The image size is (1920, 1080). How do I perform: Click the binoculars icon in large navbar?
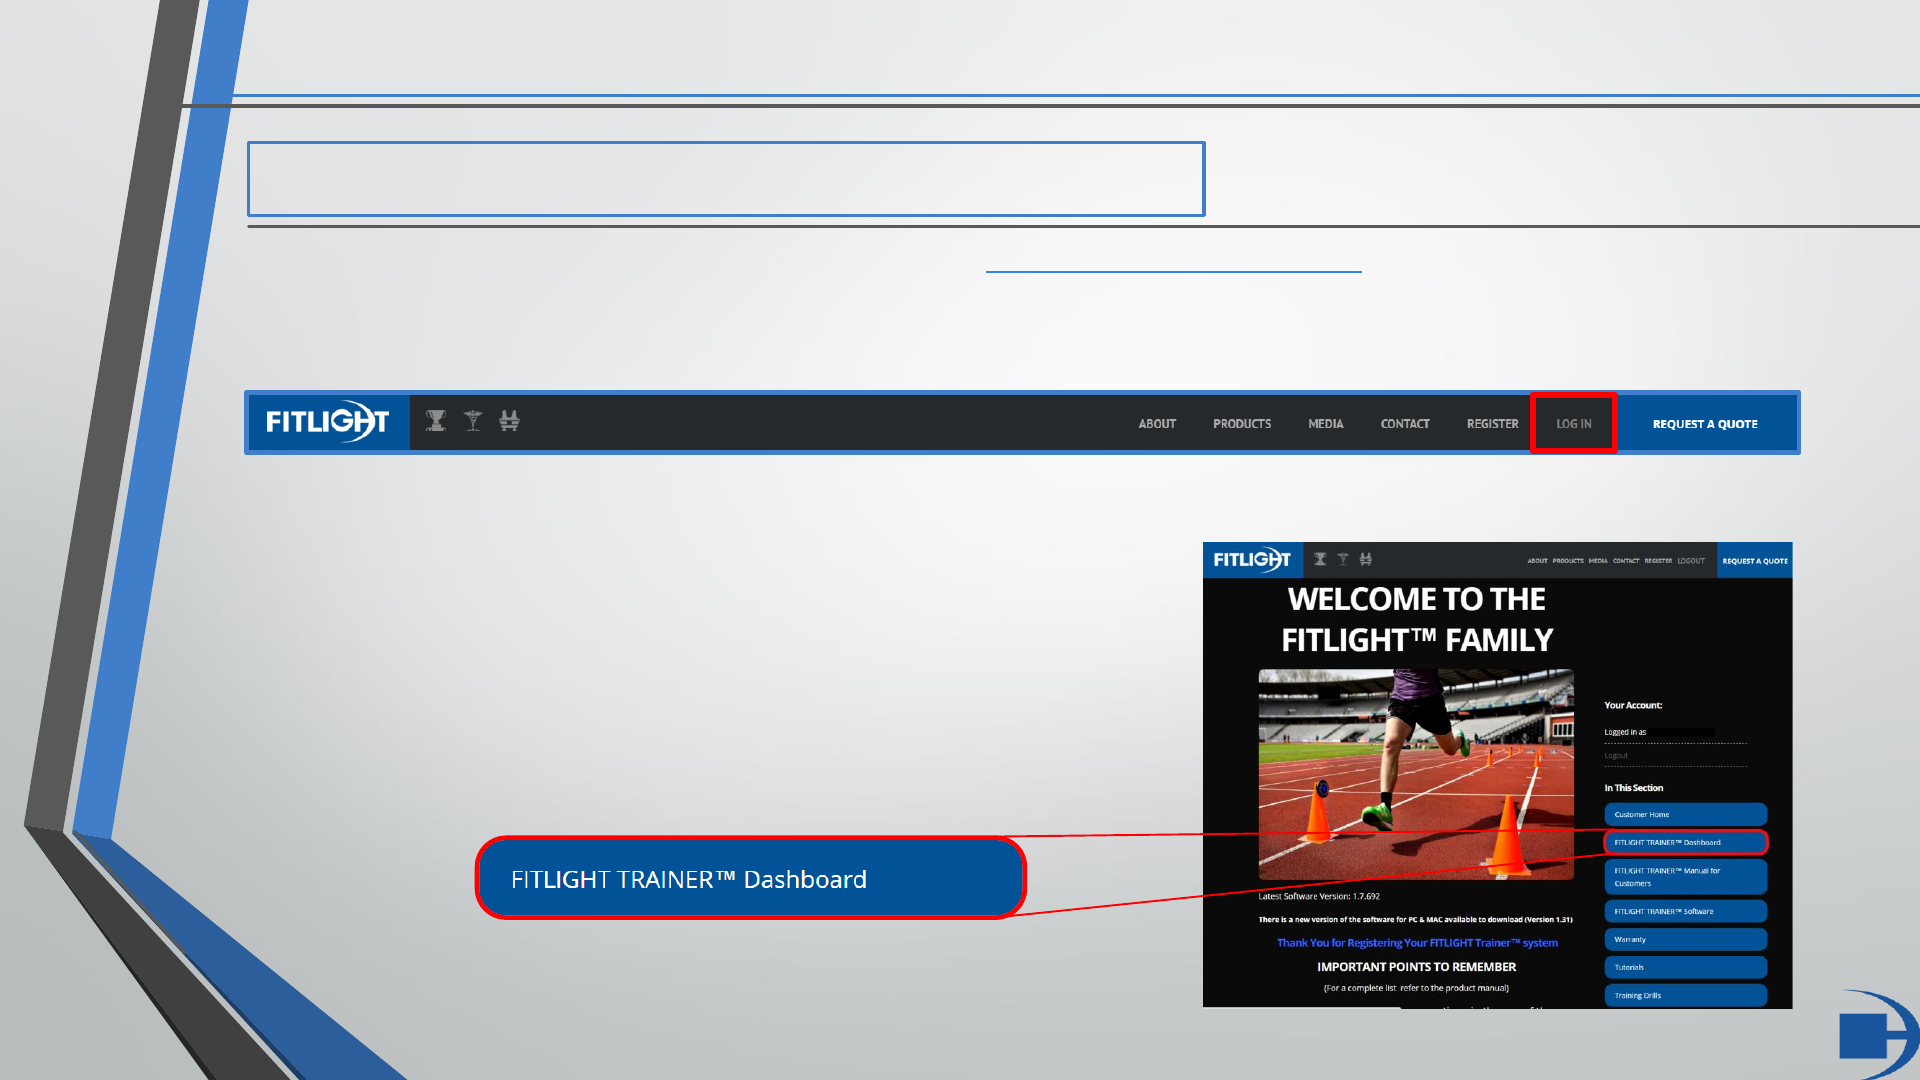(509, 421)
